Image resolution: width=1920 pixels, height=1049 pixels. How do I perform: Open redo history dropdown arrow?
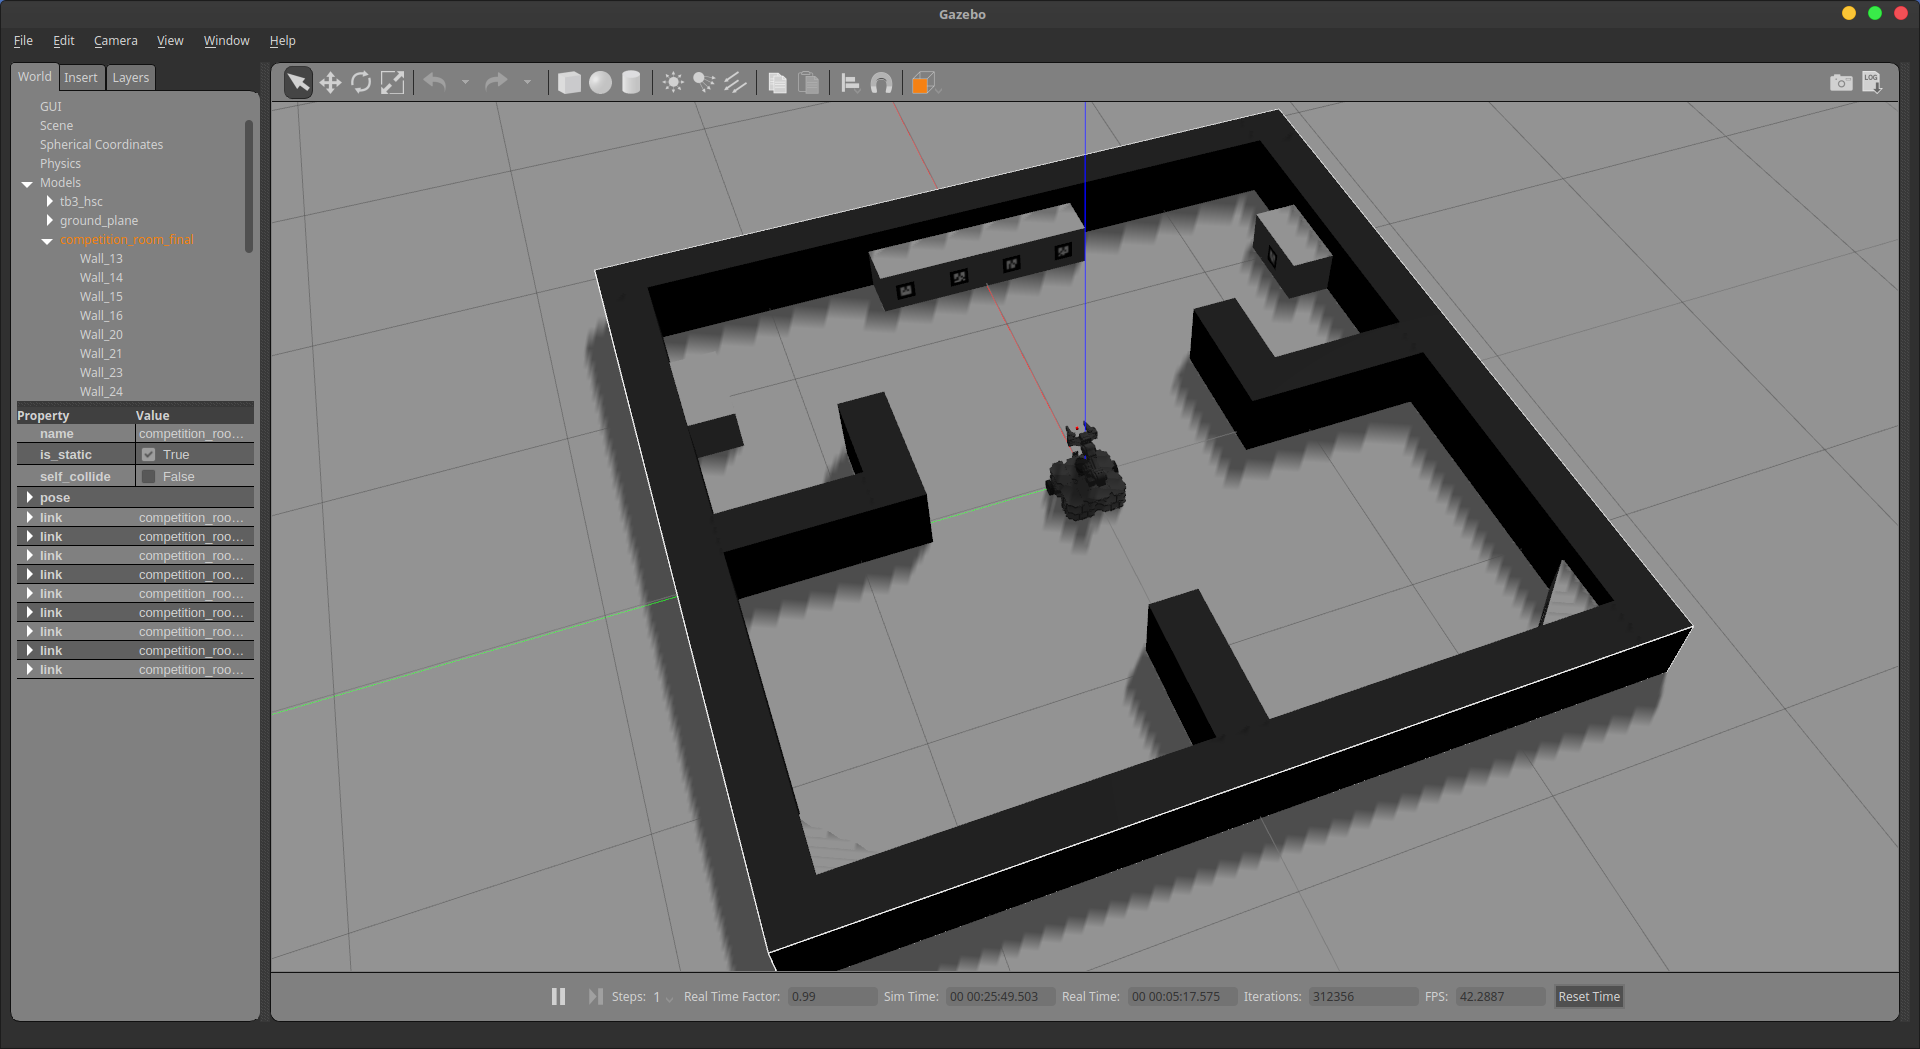click(x=527, y=83)
